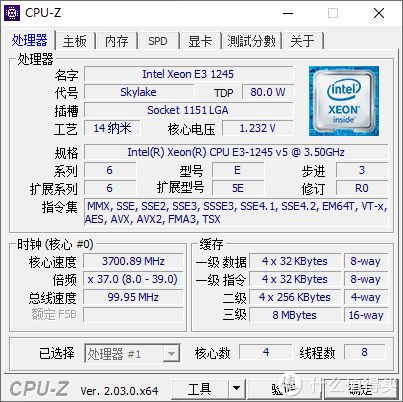Viewport: 403px width, 402px height.
Task: Click the CPU-Z app icon in title bar
Action: (x=12, y=13)
